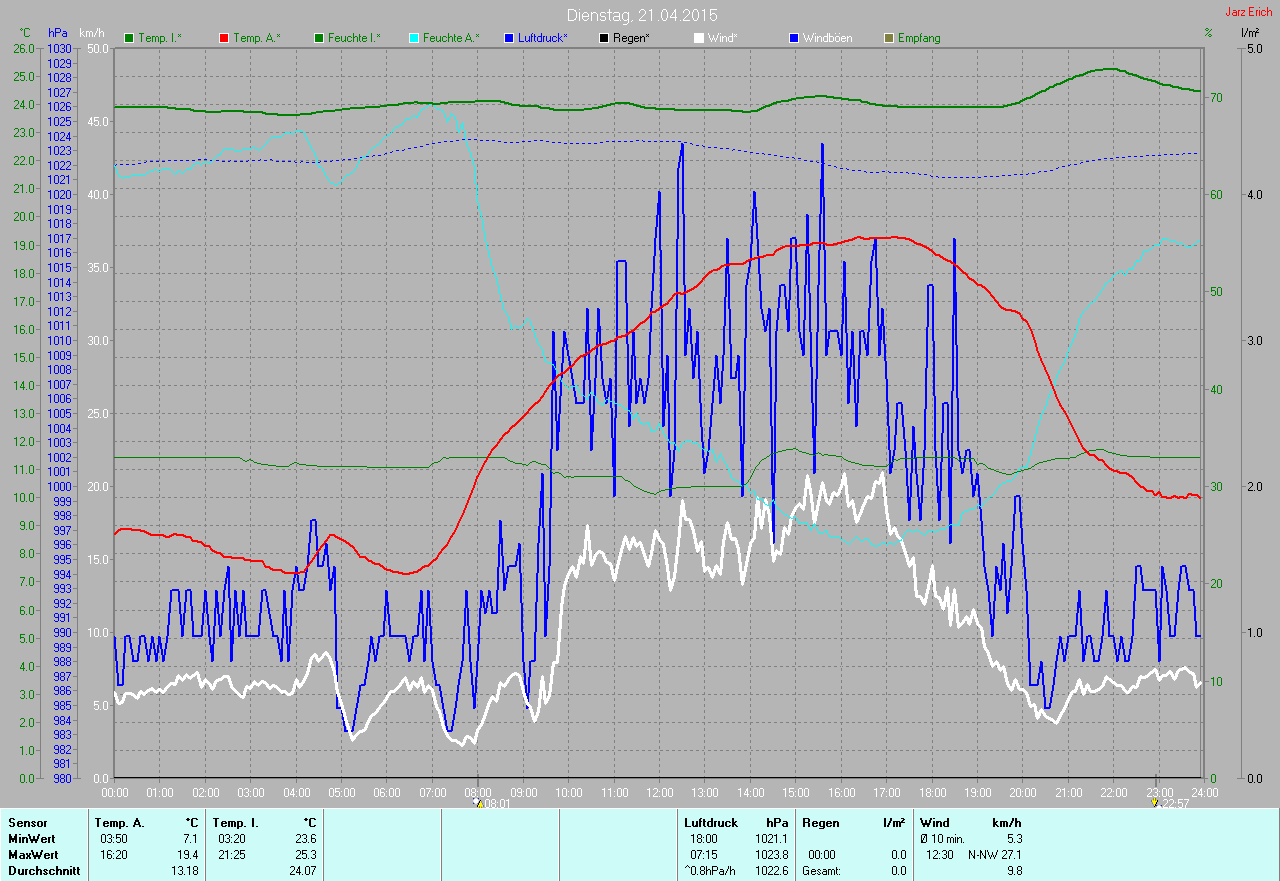Click the Wind table column header
This screenshot has height=881, width=1280.
935,823
